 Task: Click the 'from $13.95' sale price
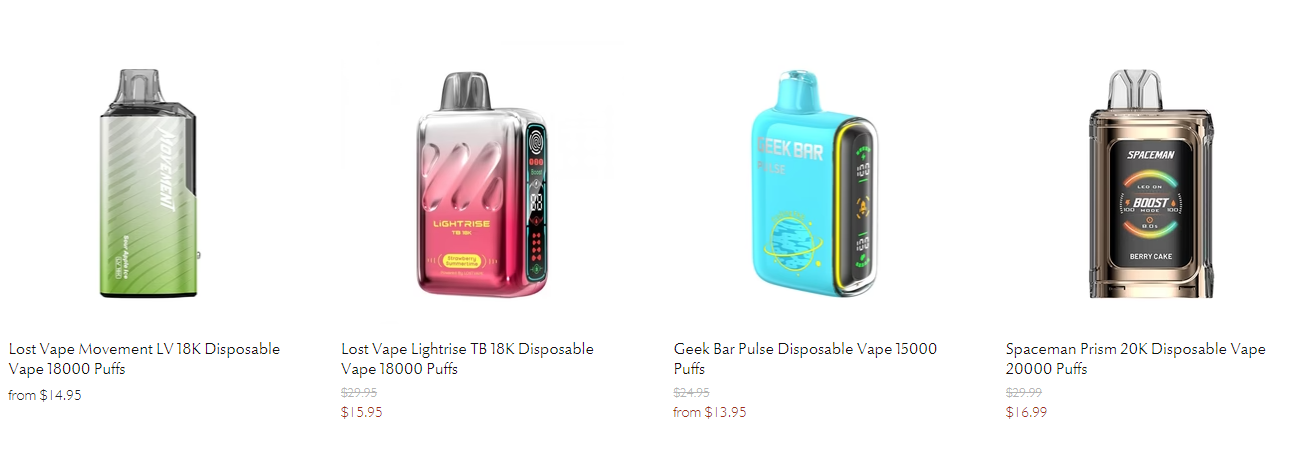point(709,412)
